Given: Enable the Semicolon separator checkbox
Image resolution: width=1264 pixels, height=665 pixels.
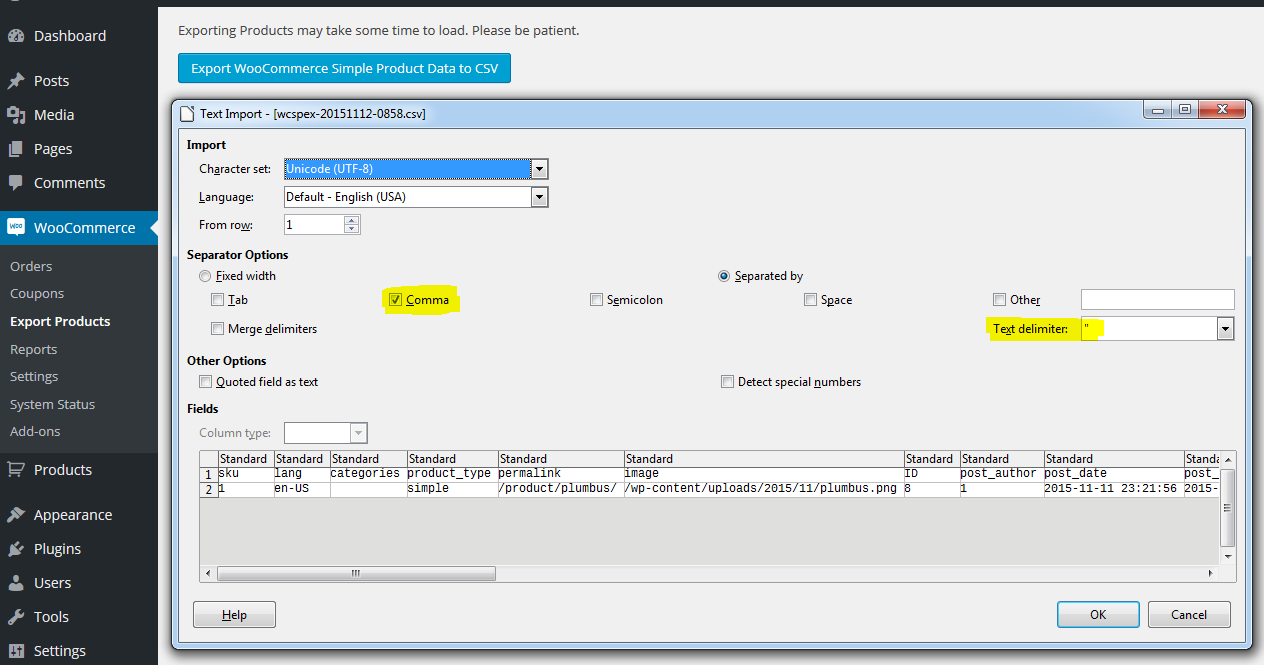Looking at the screenshot, I should coord(597,300).
